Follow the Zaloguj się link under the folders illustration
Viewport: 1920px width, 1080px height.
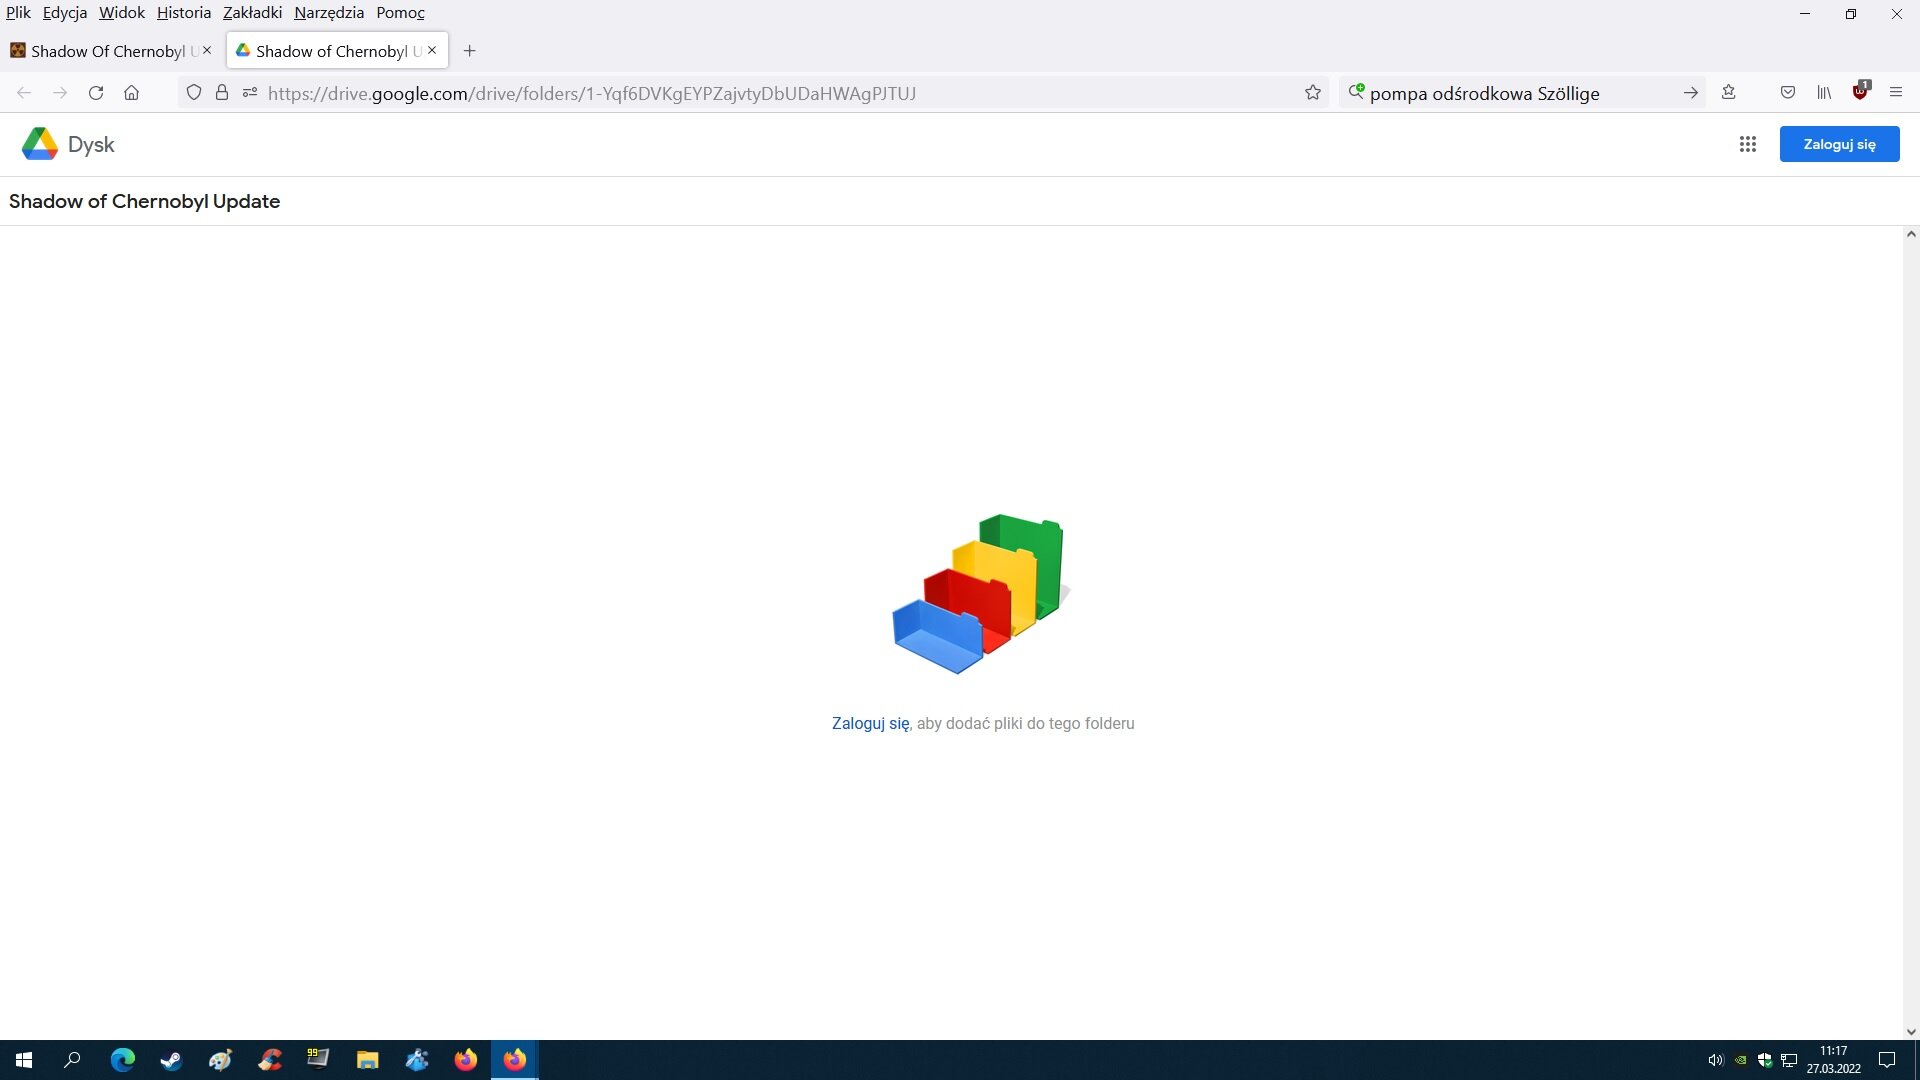(x=870, y=723)
